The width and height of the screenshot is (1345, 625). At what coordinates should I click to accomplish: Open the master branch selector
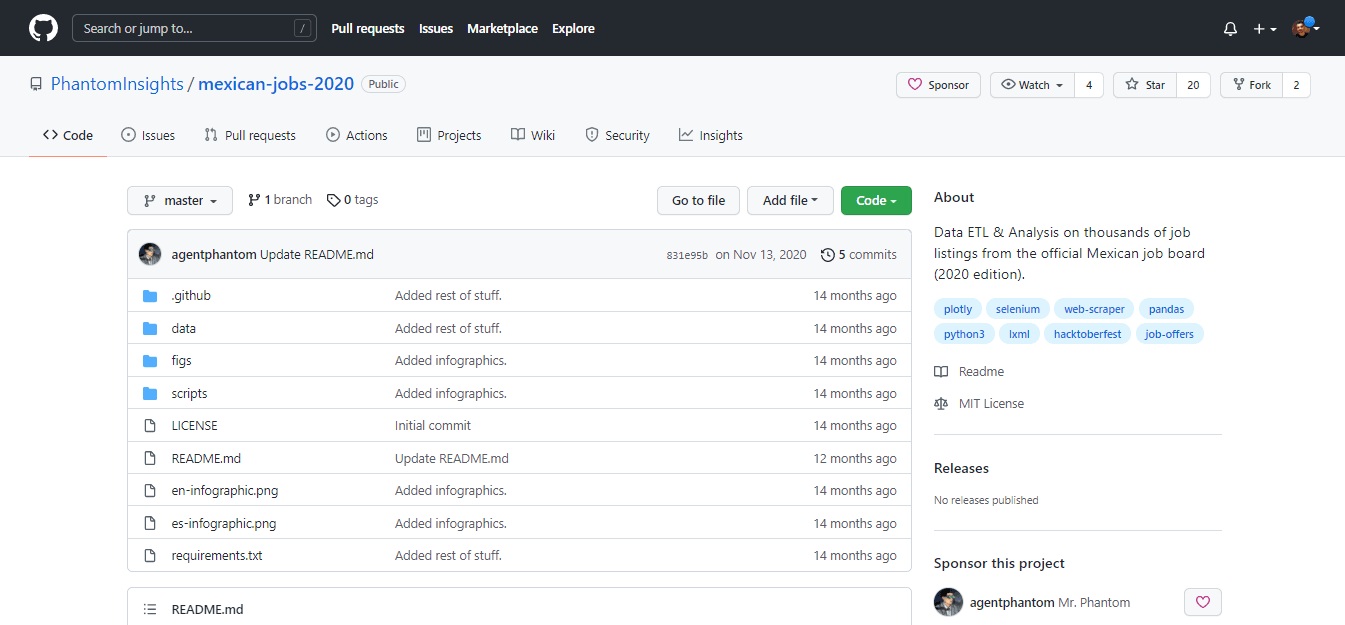click(x=180, y=200)
